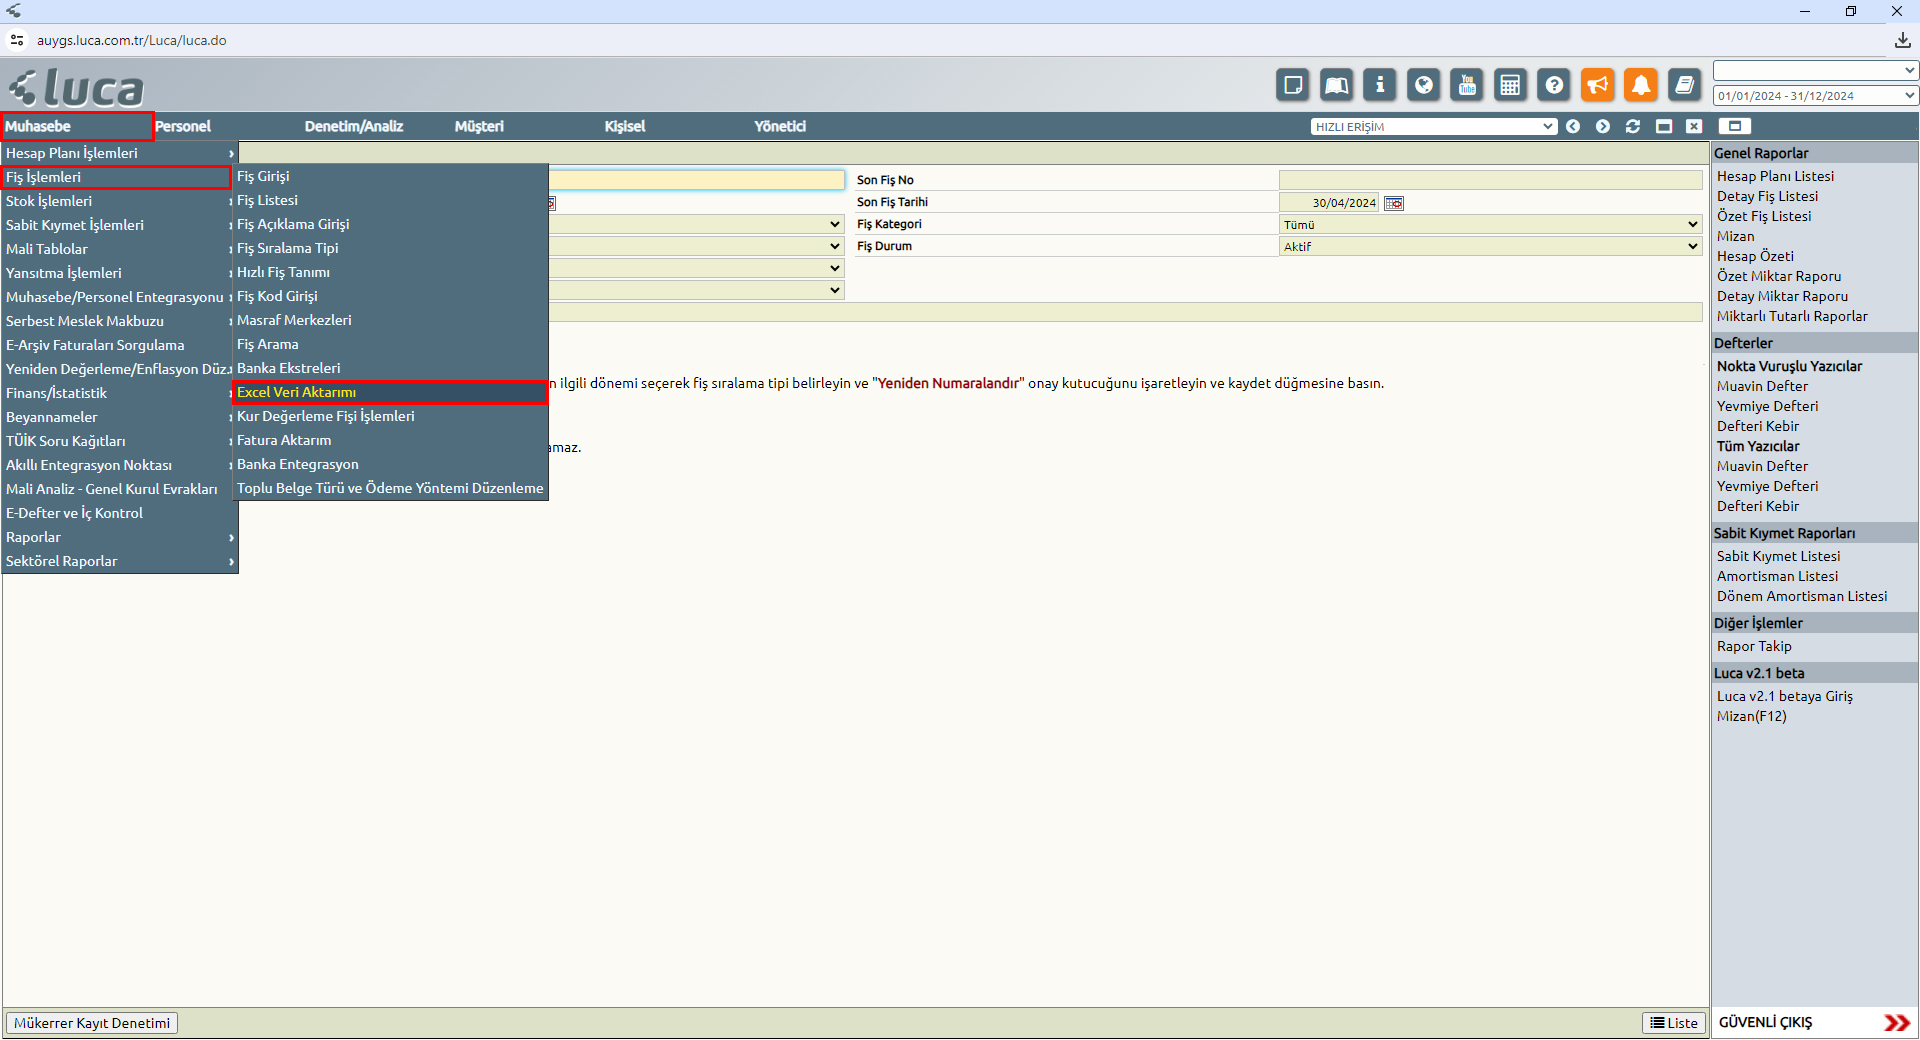The width and height of the screenshot is (1920, 1040).
Task: Launch the calculator icon
Action: tap(1511, 85)
